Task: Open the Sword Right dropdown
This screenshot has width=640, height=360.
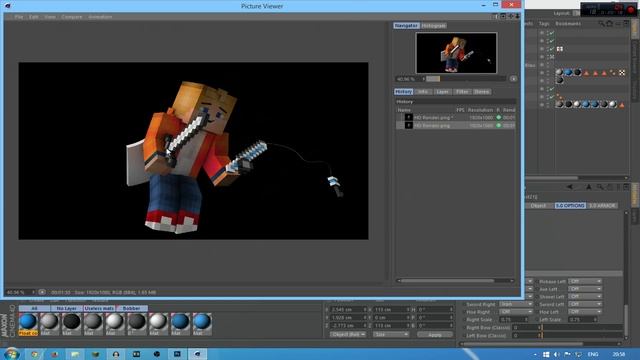Action: pos(516,304)
